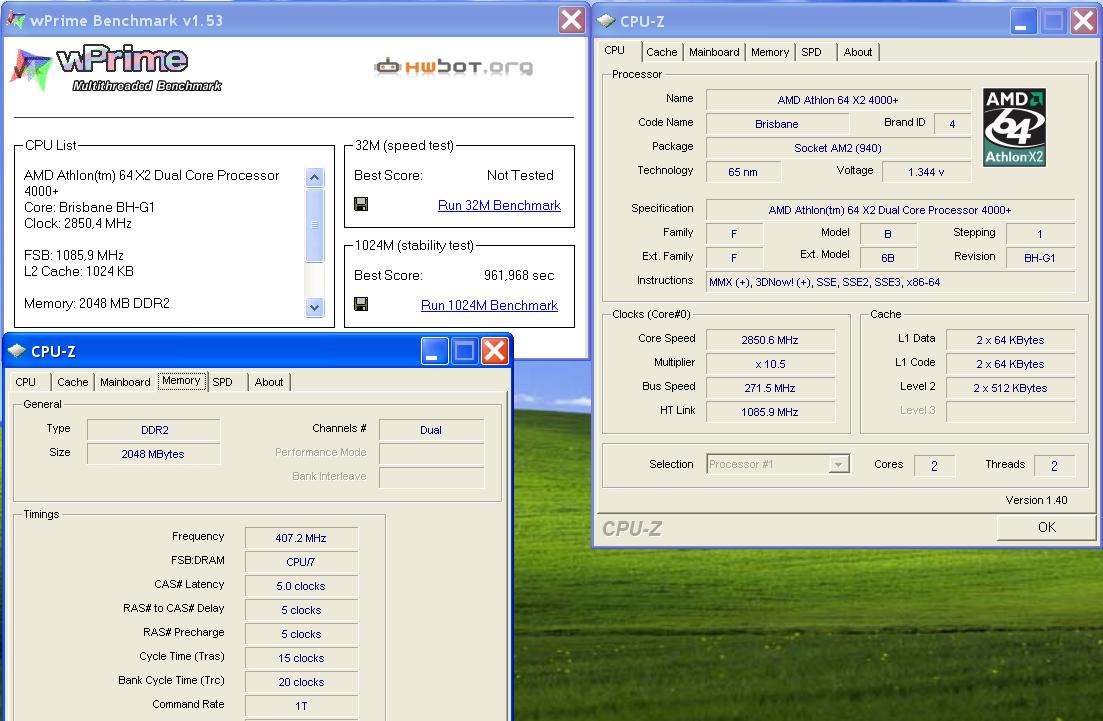Click the CAS# Latency value 5.0 clocks
1103x721 pixels.
coord(301,585)
